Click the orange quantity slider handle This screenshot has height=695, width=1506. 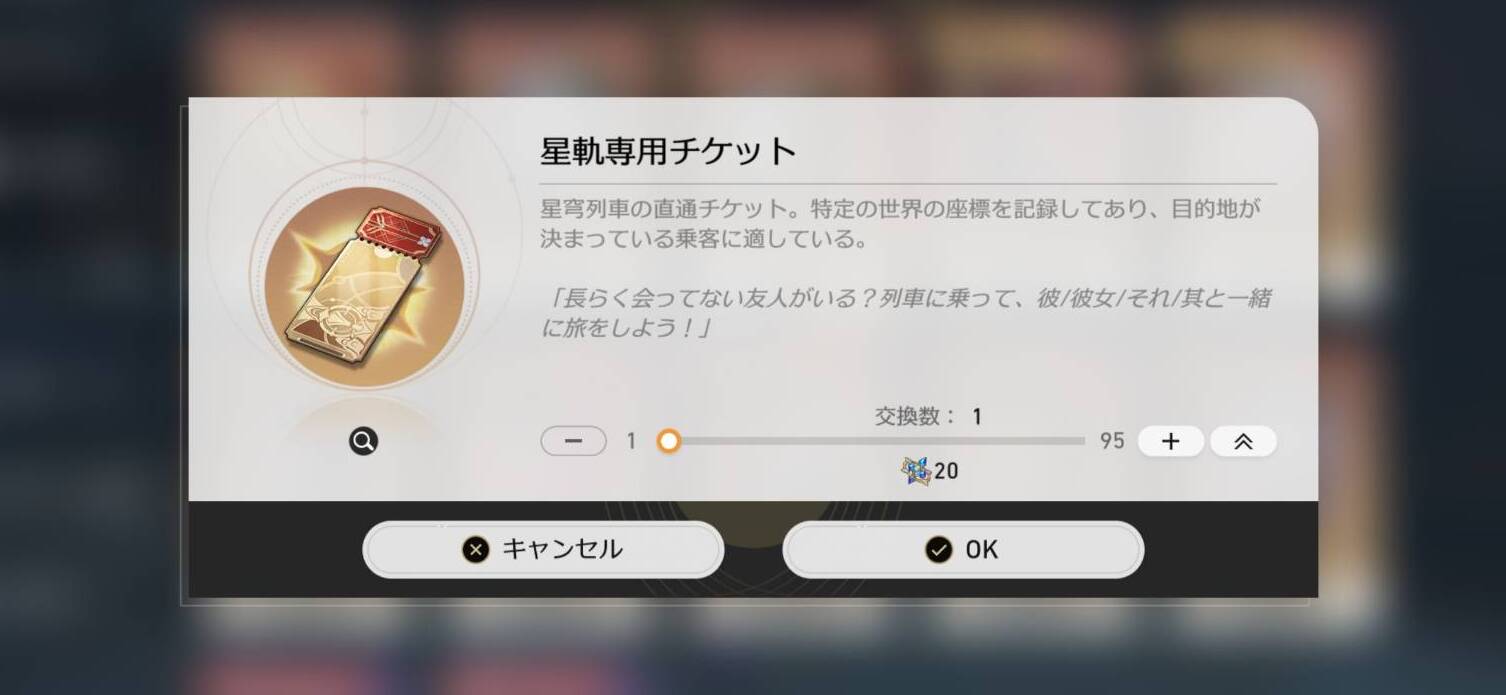point(669,441)
